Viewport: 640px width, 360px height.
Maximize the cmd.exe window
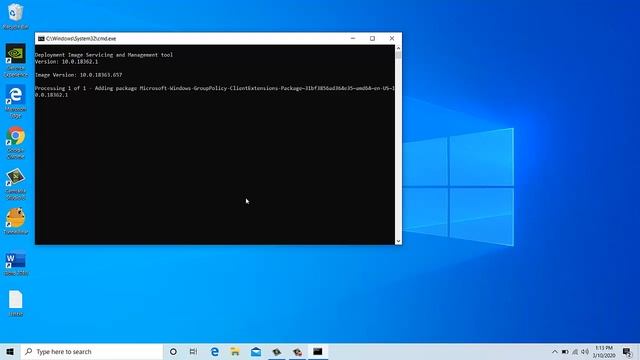coord(372,38)
